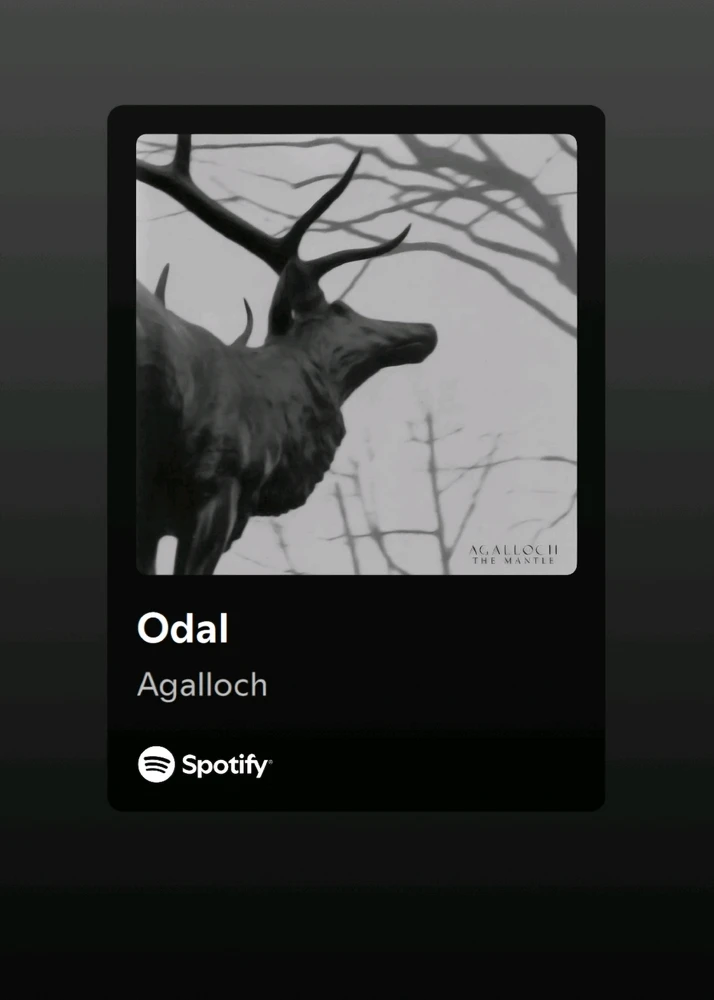Tap the dark background below the share card
This screenshot has height=1000, width=714.
coord(357,906)
